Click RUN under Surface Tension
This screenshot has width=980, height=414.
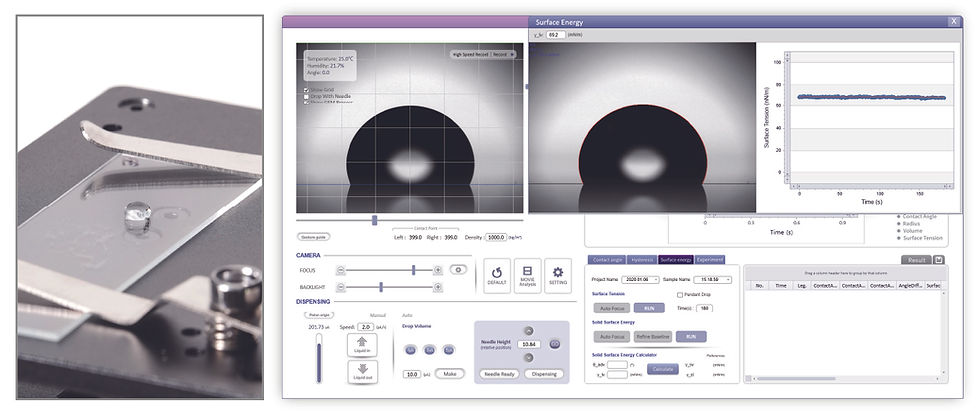click(649, 308)
